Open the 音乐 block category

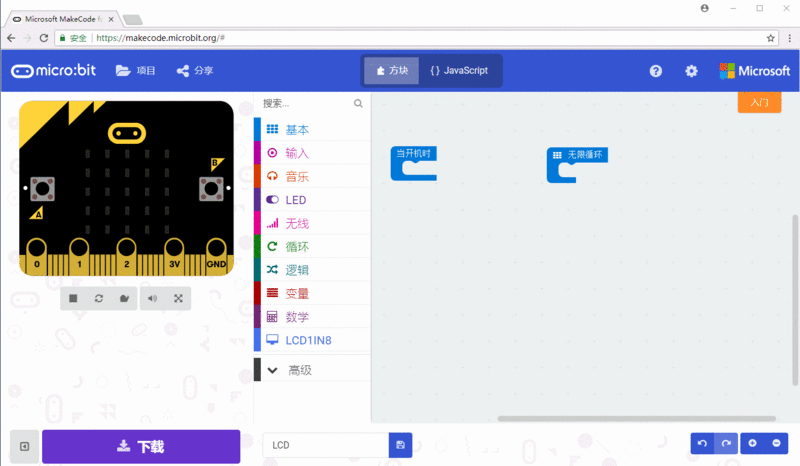[312, 177]
